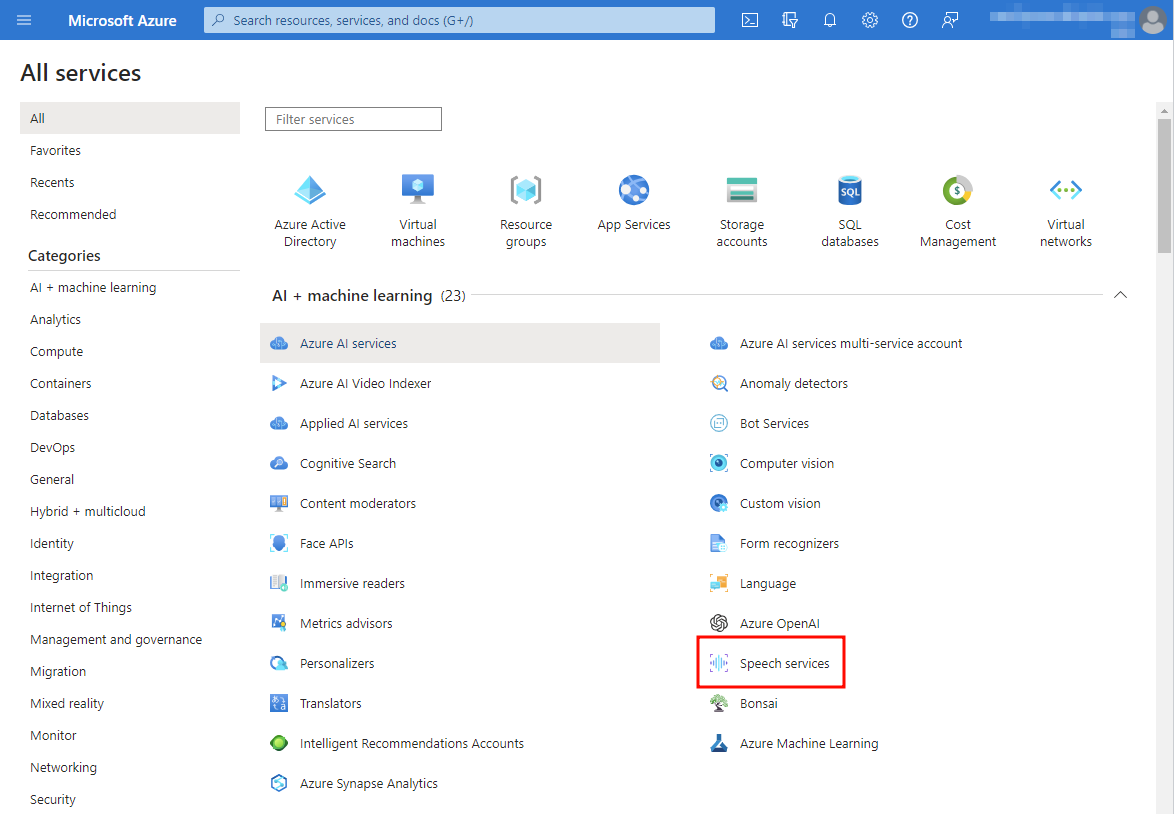1174x814 pixels.
Task: Open the user account avatar menu
Action: (1152, 20)
